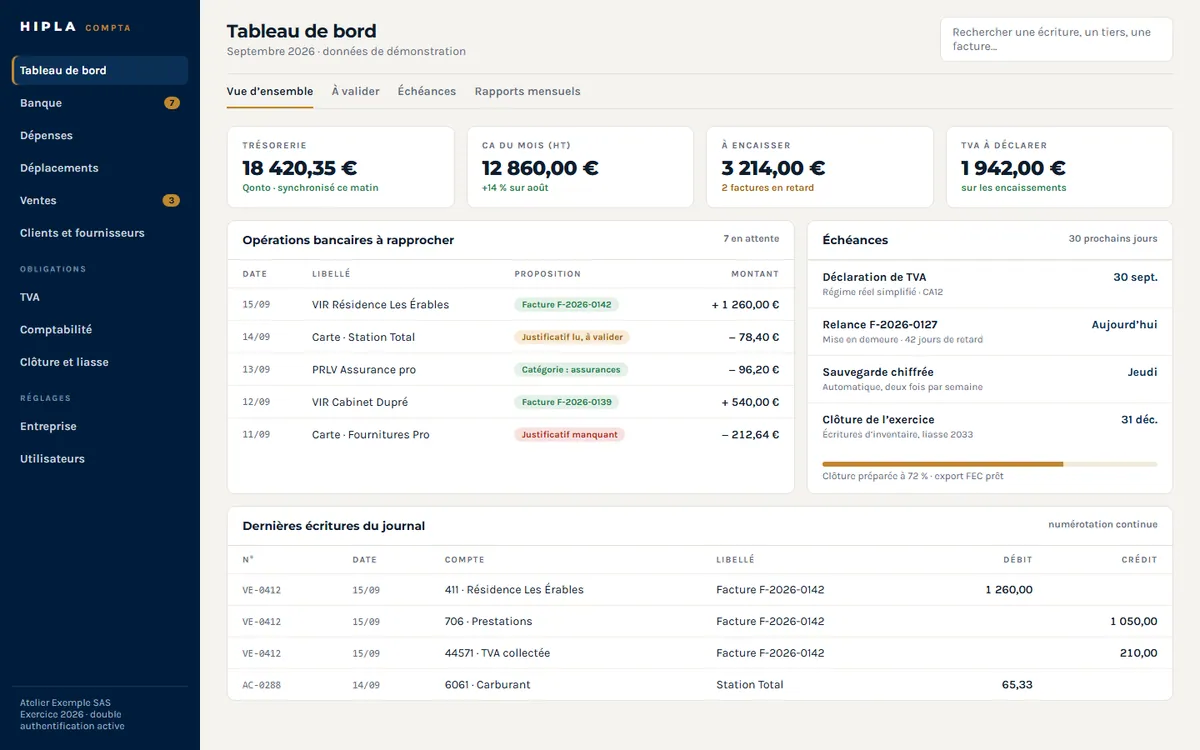Click 'Qonto · synchronisé ce matin'
1200x750 pixels.
point(310,188)
